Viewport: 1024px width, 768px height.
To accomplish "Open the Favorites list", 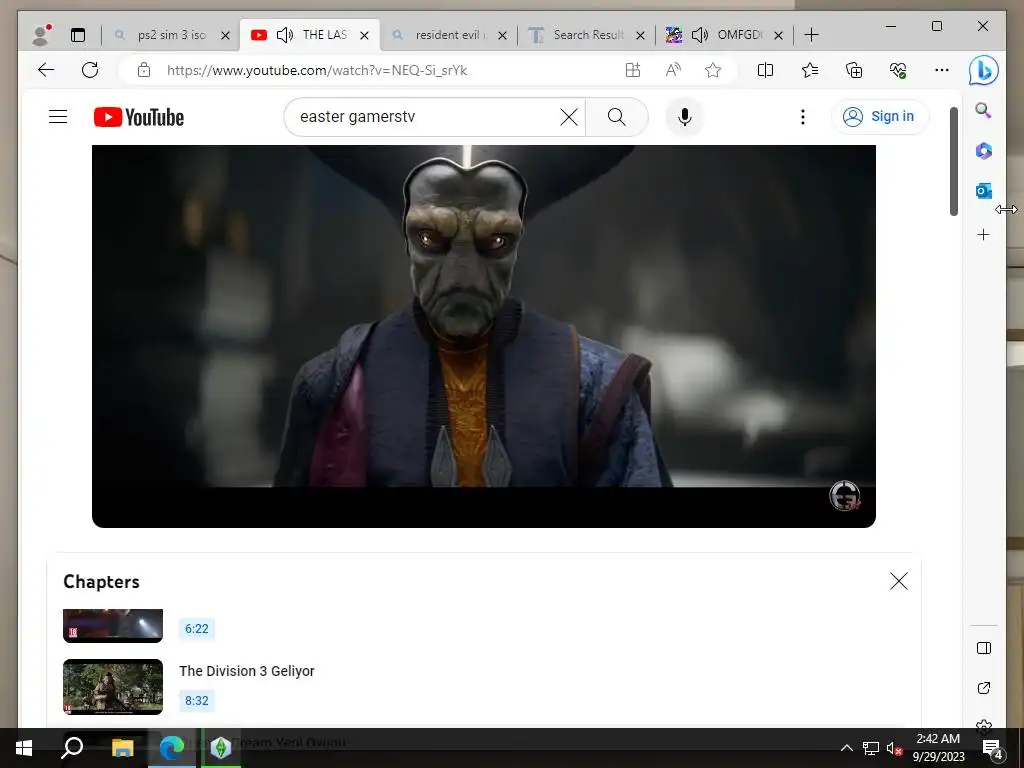I will [x=810, y=70].
